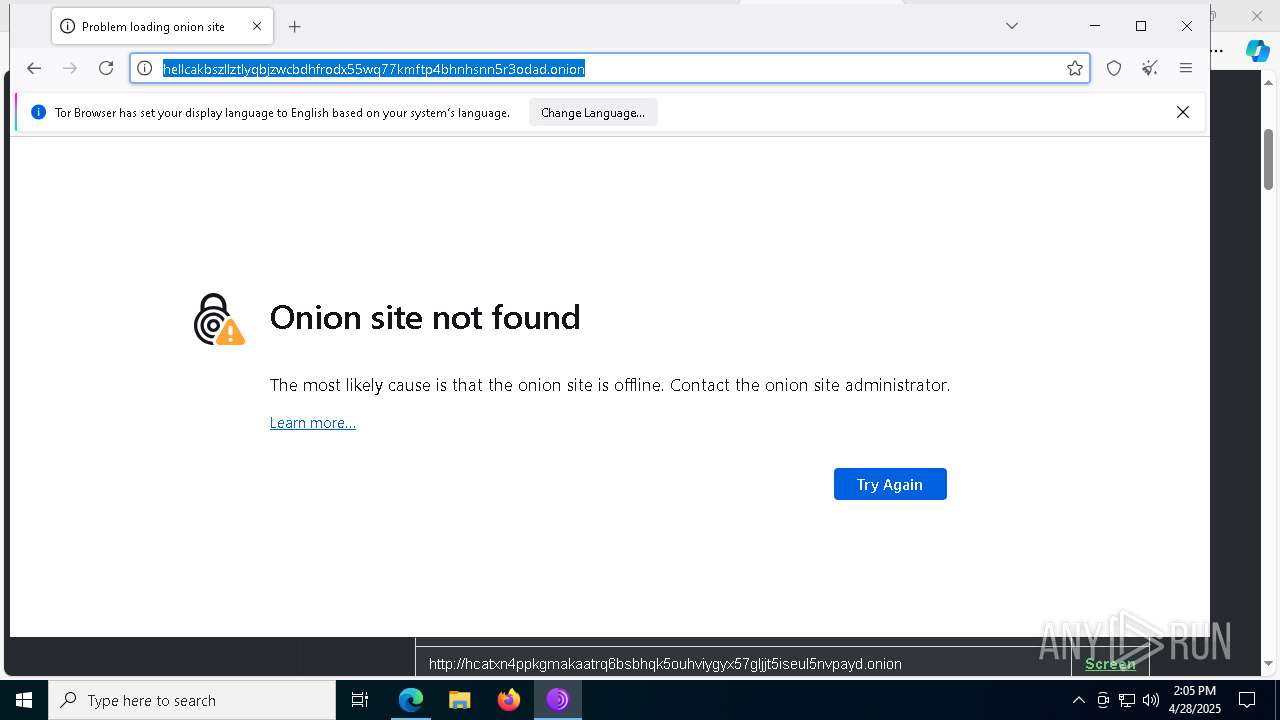
Task: Launch Microsoft Edge from the taskbar
Action: point(411,700)
